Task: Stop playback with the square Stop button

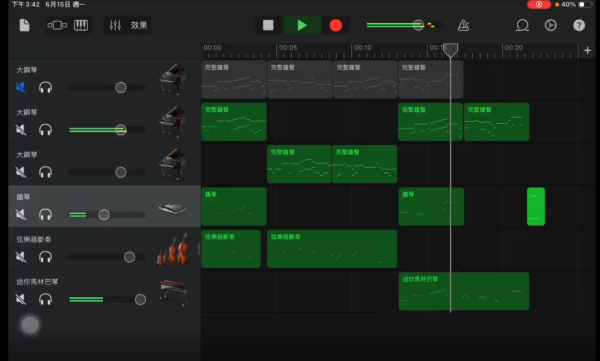Action: (268, 26)
